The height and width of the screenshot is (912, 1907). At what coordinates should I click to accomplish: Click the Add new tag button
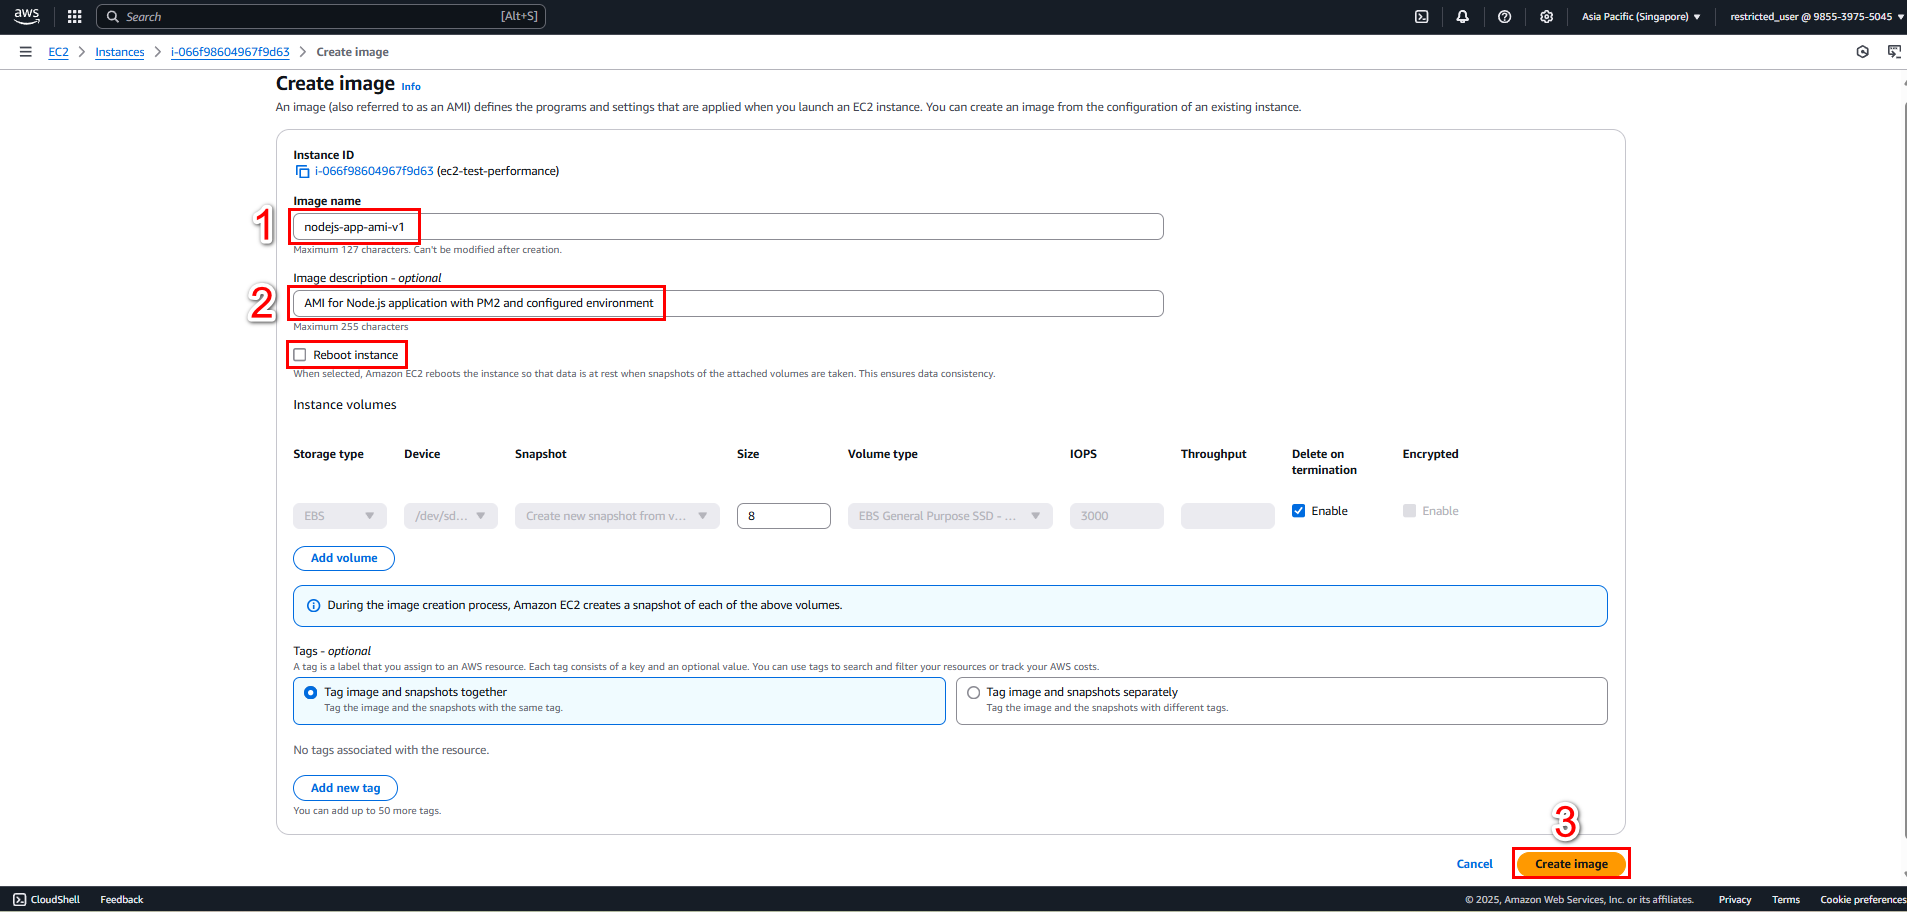click(x=345, y=788)
